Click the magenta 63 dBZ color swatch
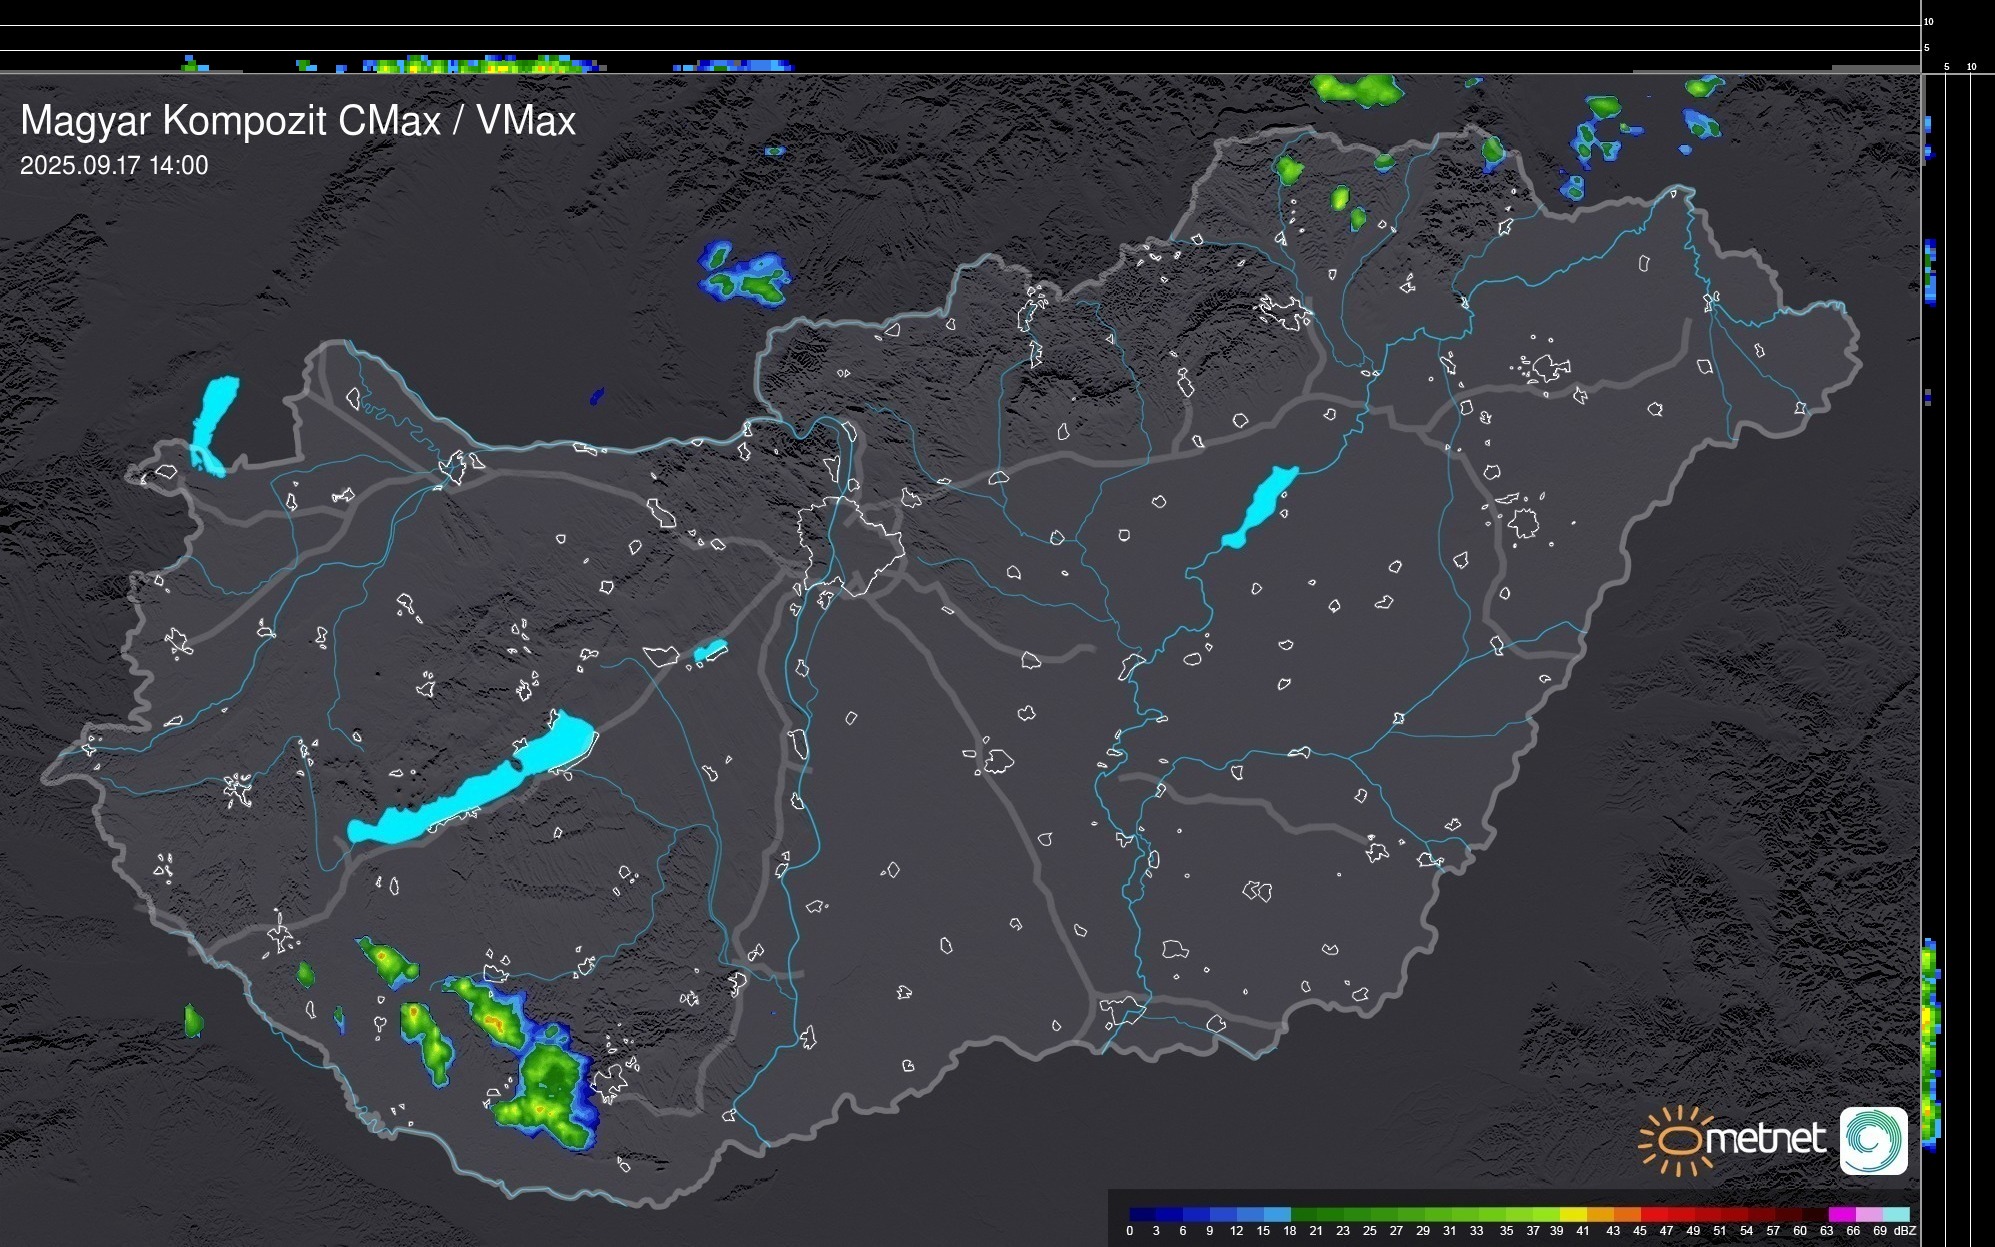This screenshot has height=1247, width=1995. click(1841, 1214)
